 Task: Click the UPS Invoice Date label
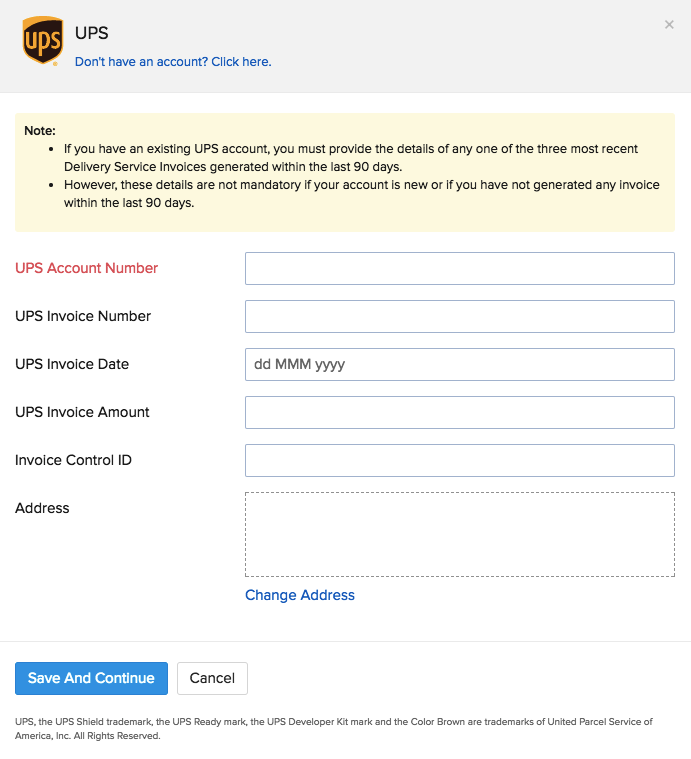(72, 364)
